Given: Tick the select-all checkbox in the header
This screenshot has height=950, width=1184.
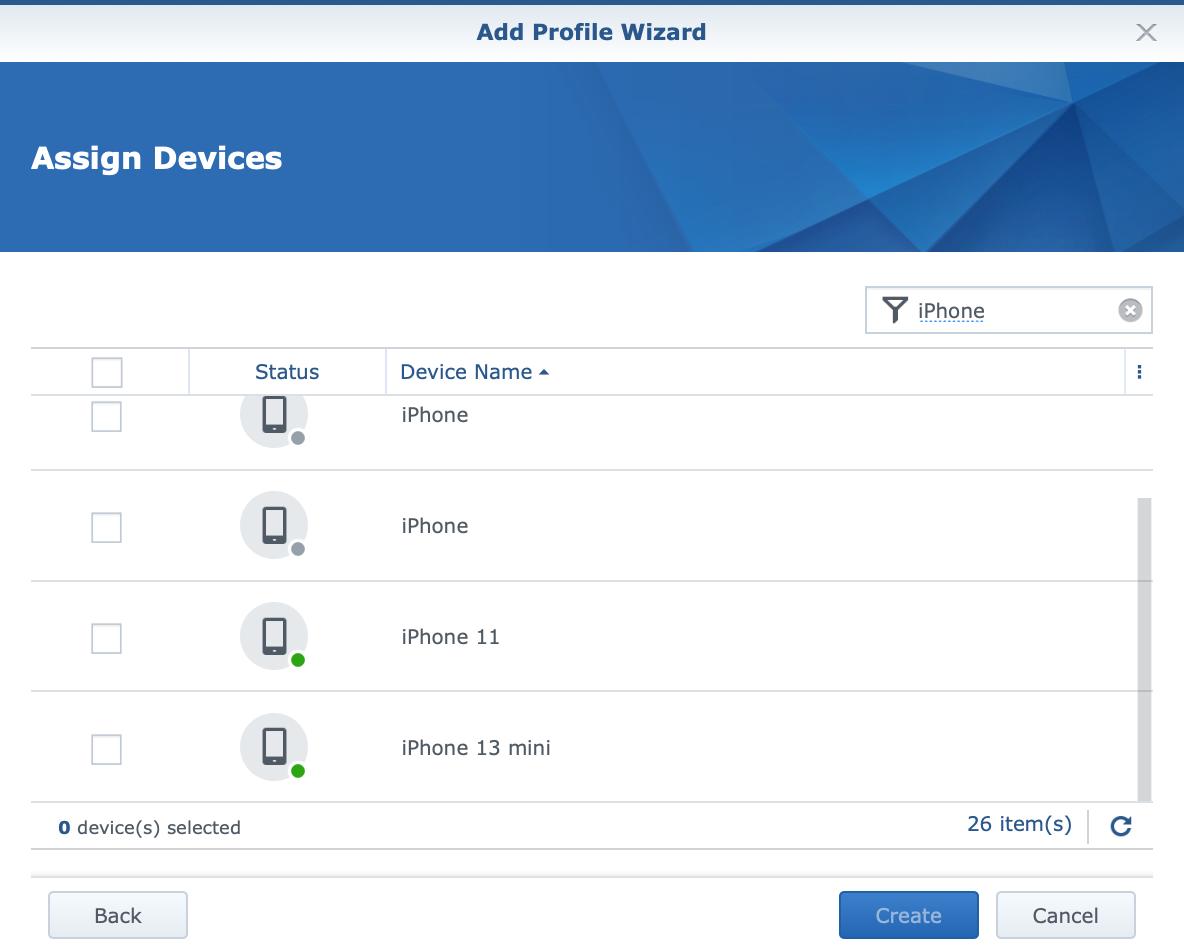Looking at the screenshot, I should pos(106,372).
